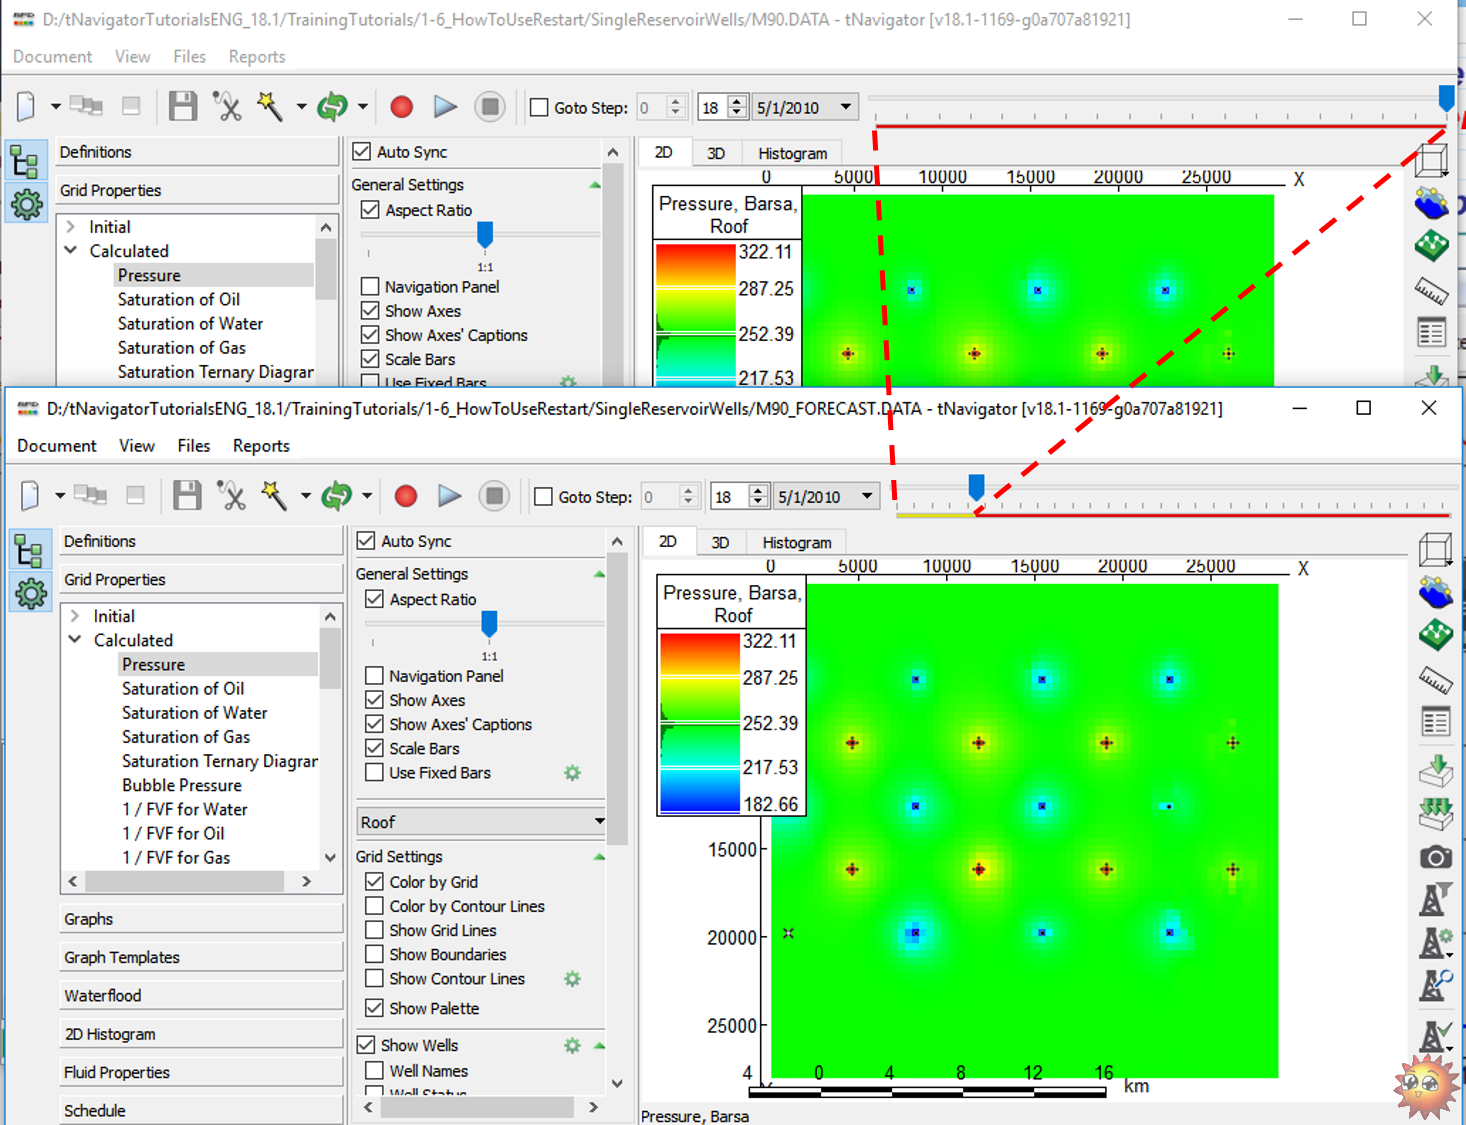The image size is (1466, 1125).
Task: Click the magic wand icon in M90_FORECAST window
Action: pyautogui.click(x=273, y=495)
